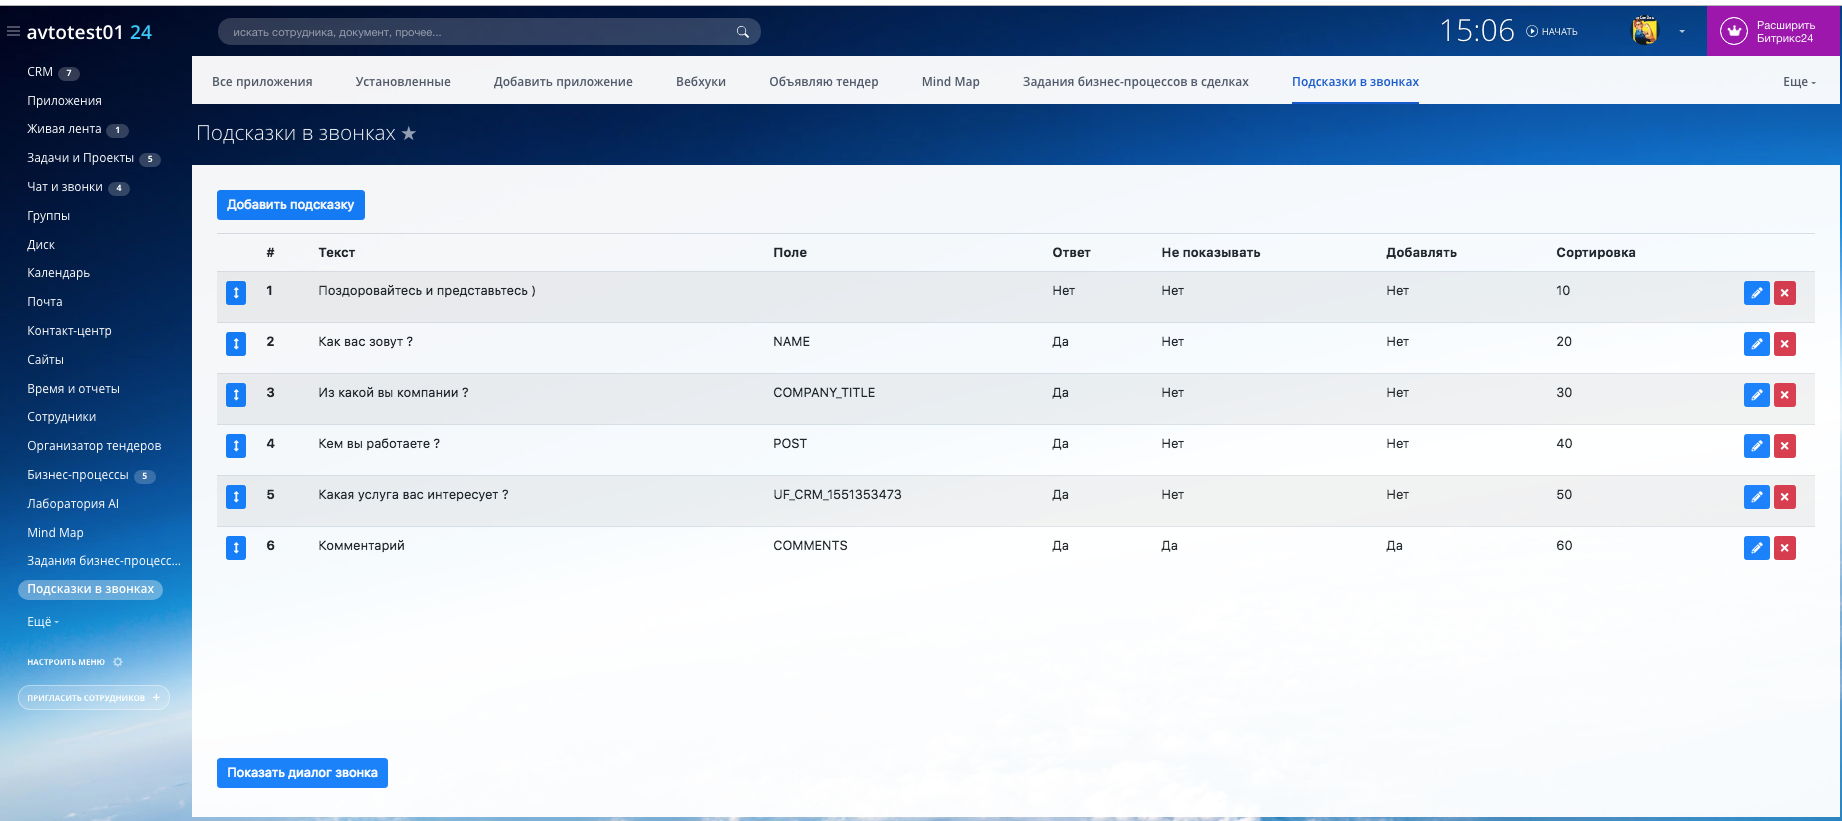Delete the 'Как вас зовут ?' hint

pos(1784,344)
